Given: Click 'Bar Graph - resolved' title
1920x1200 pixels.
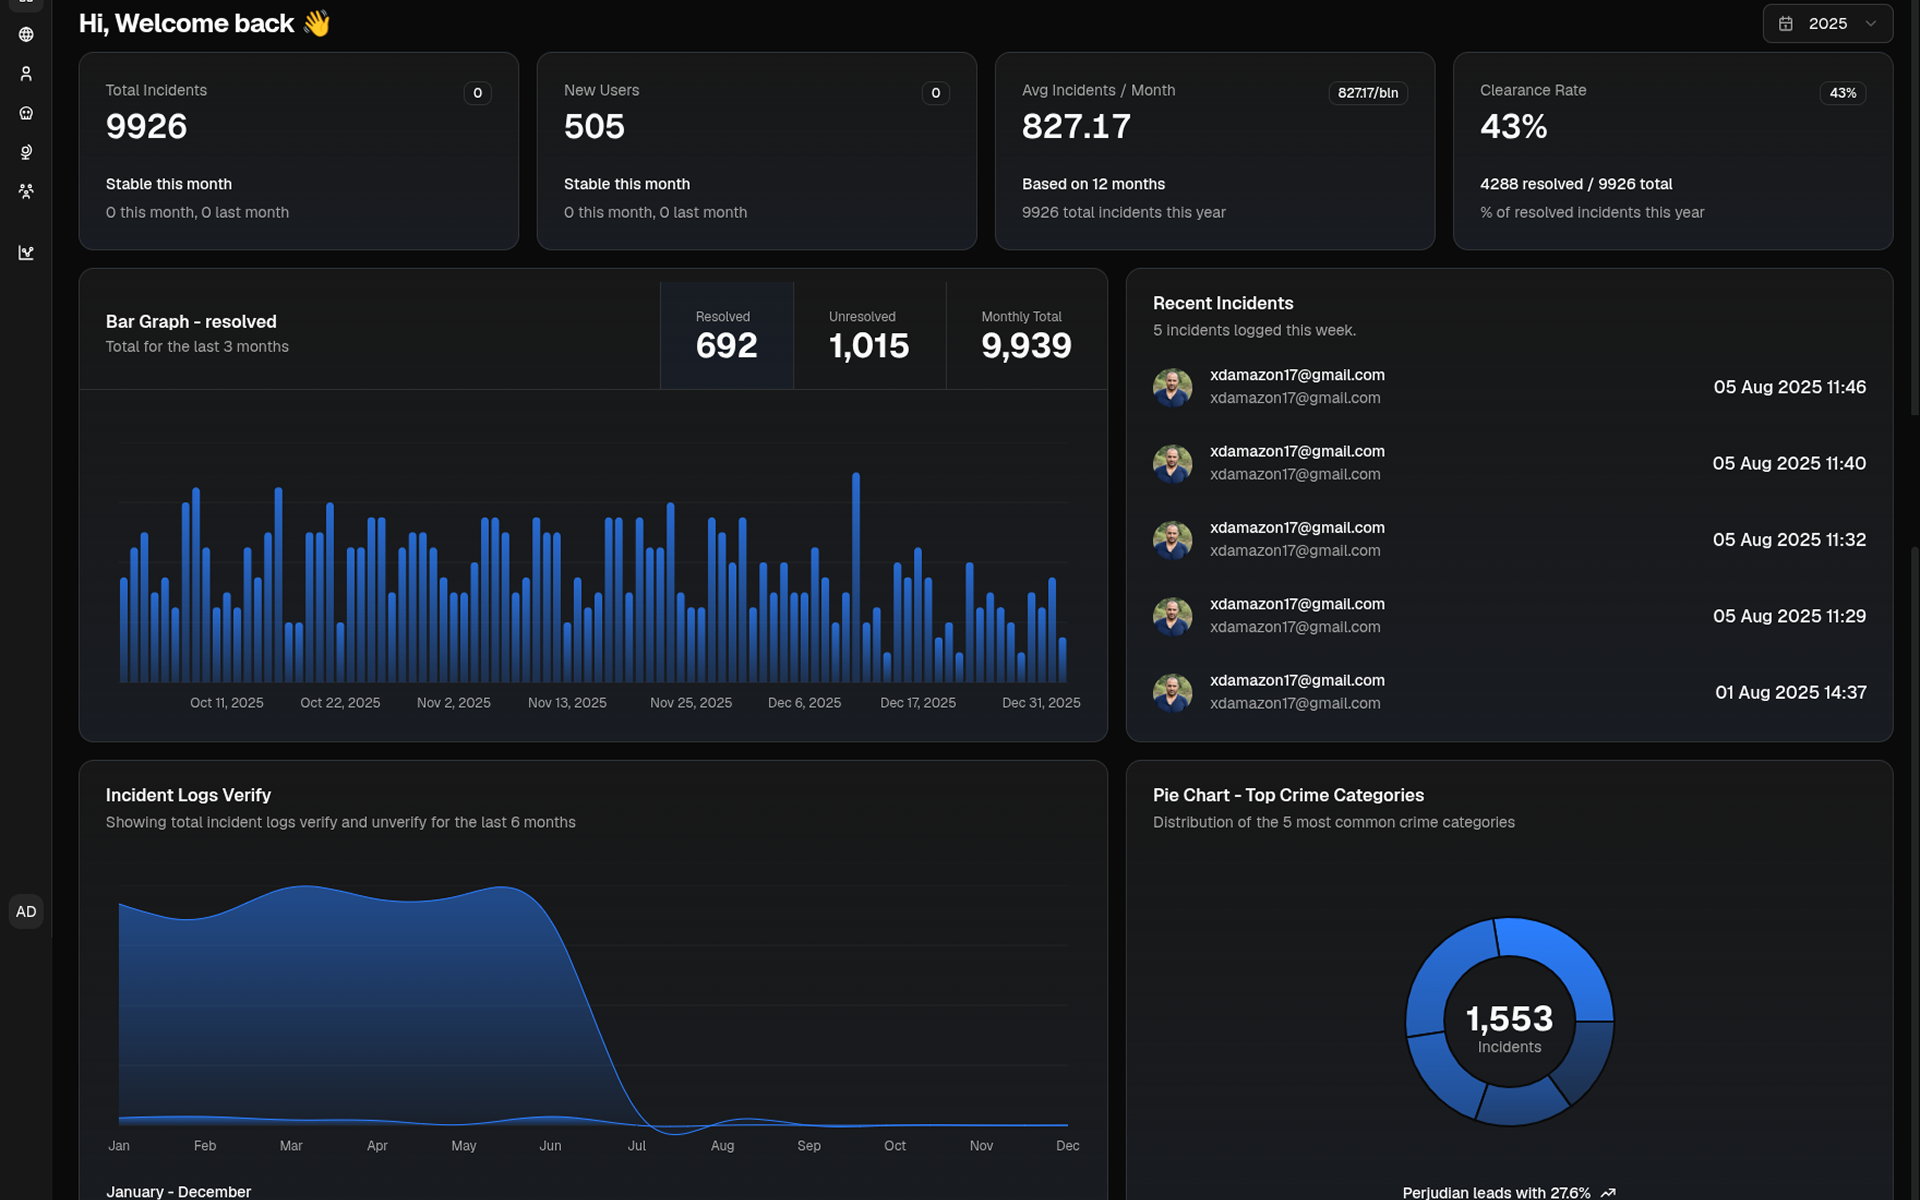Looking at the screenshot, I should coord(191,322).
